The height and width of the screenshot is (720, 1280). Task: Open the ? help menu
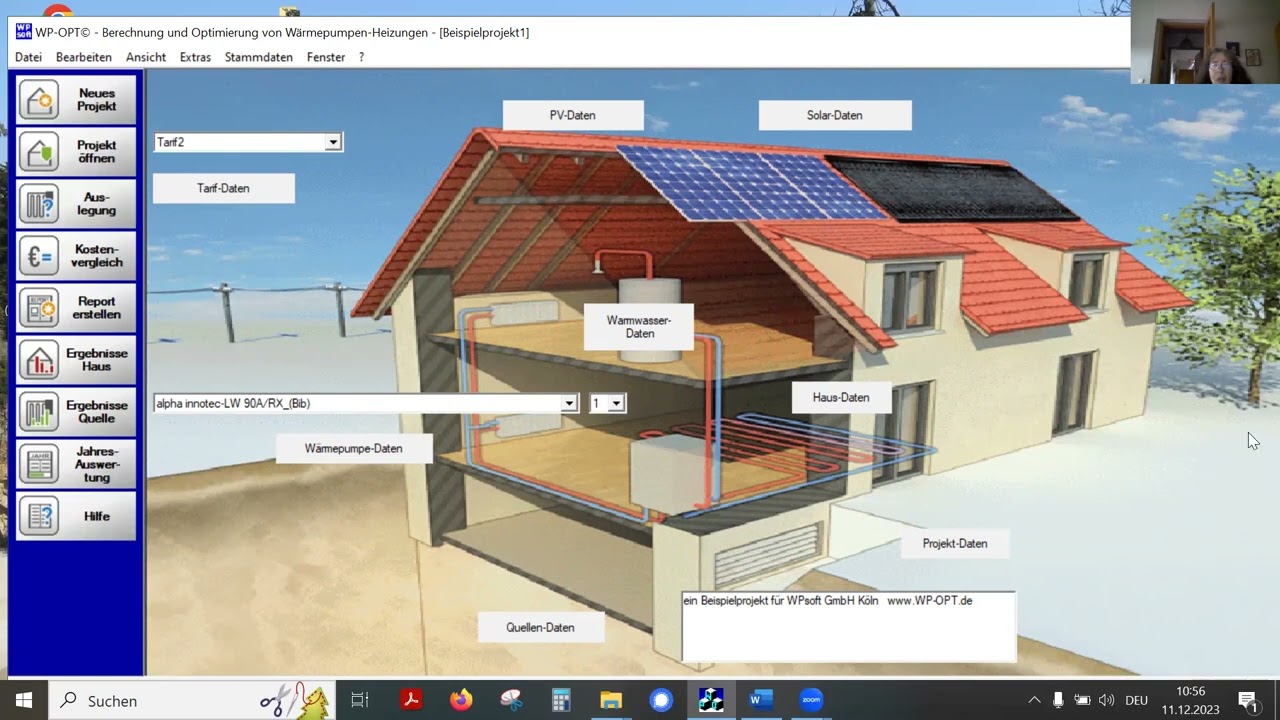pos(361,57)
